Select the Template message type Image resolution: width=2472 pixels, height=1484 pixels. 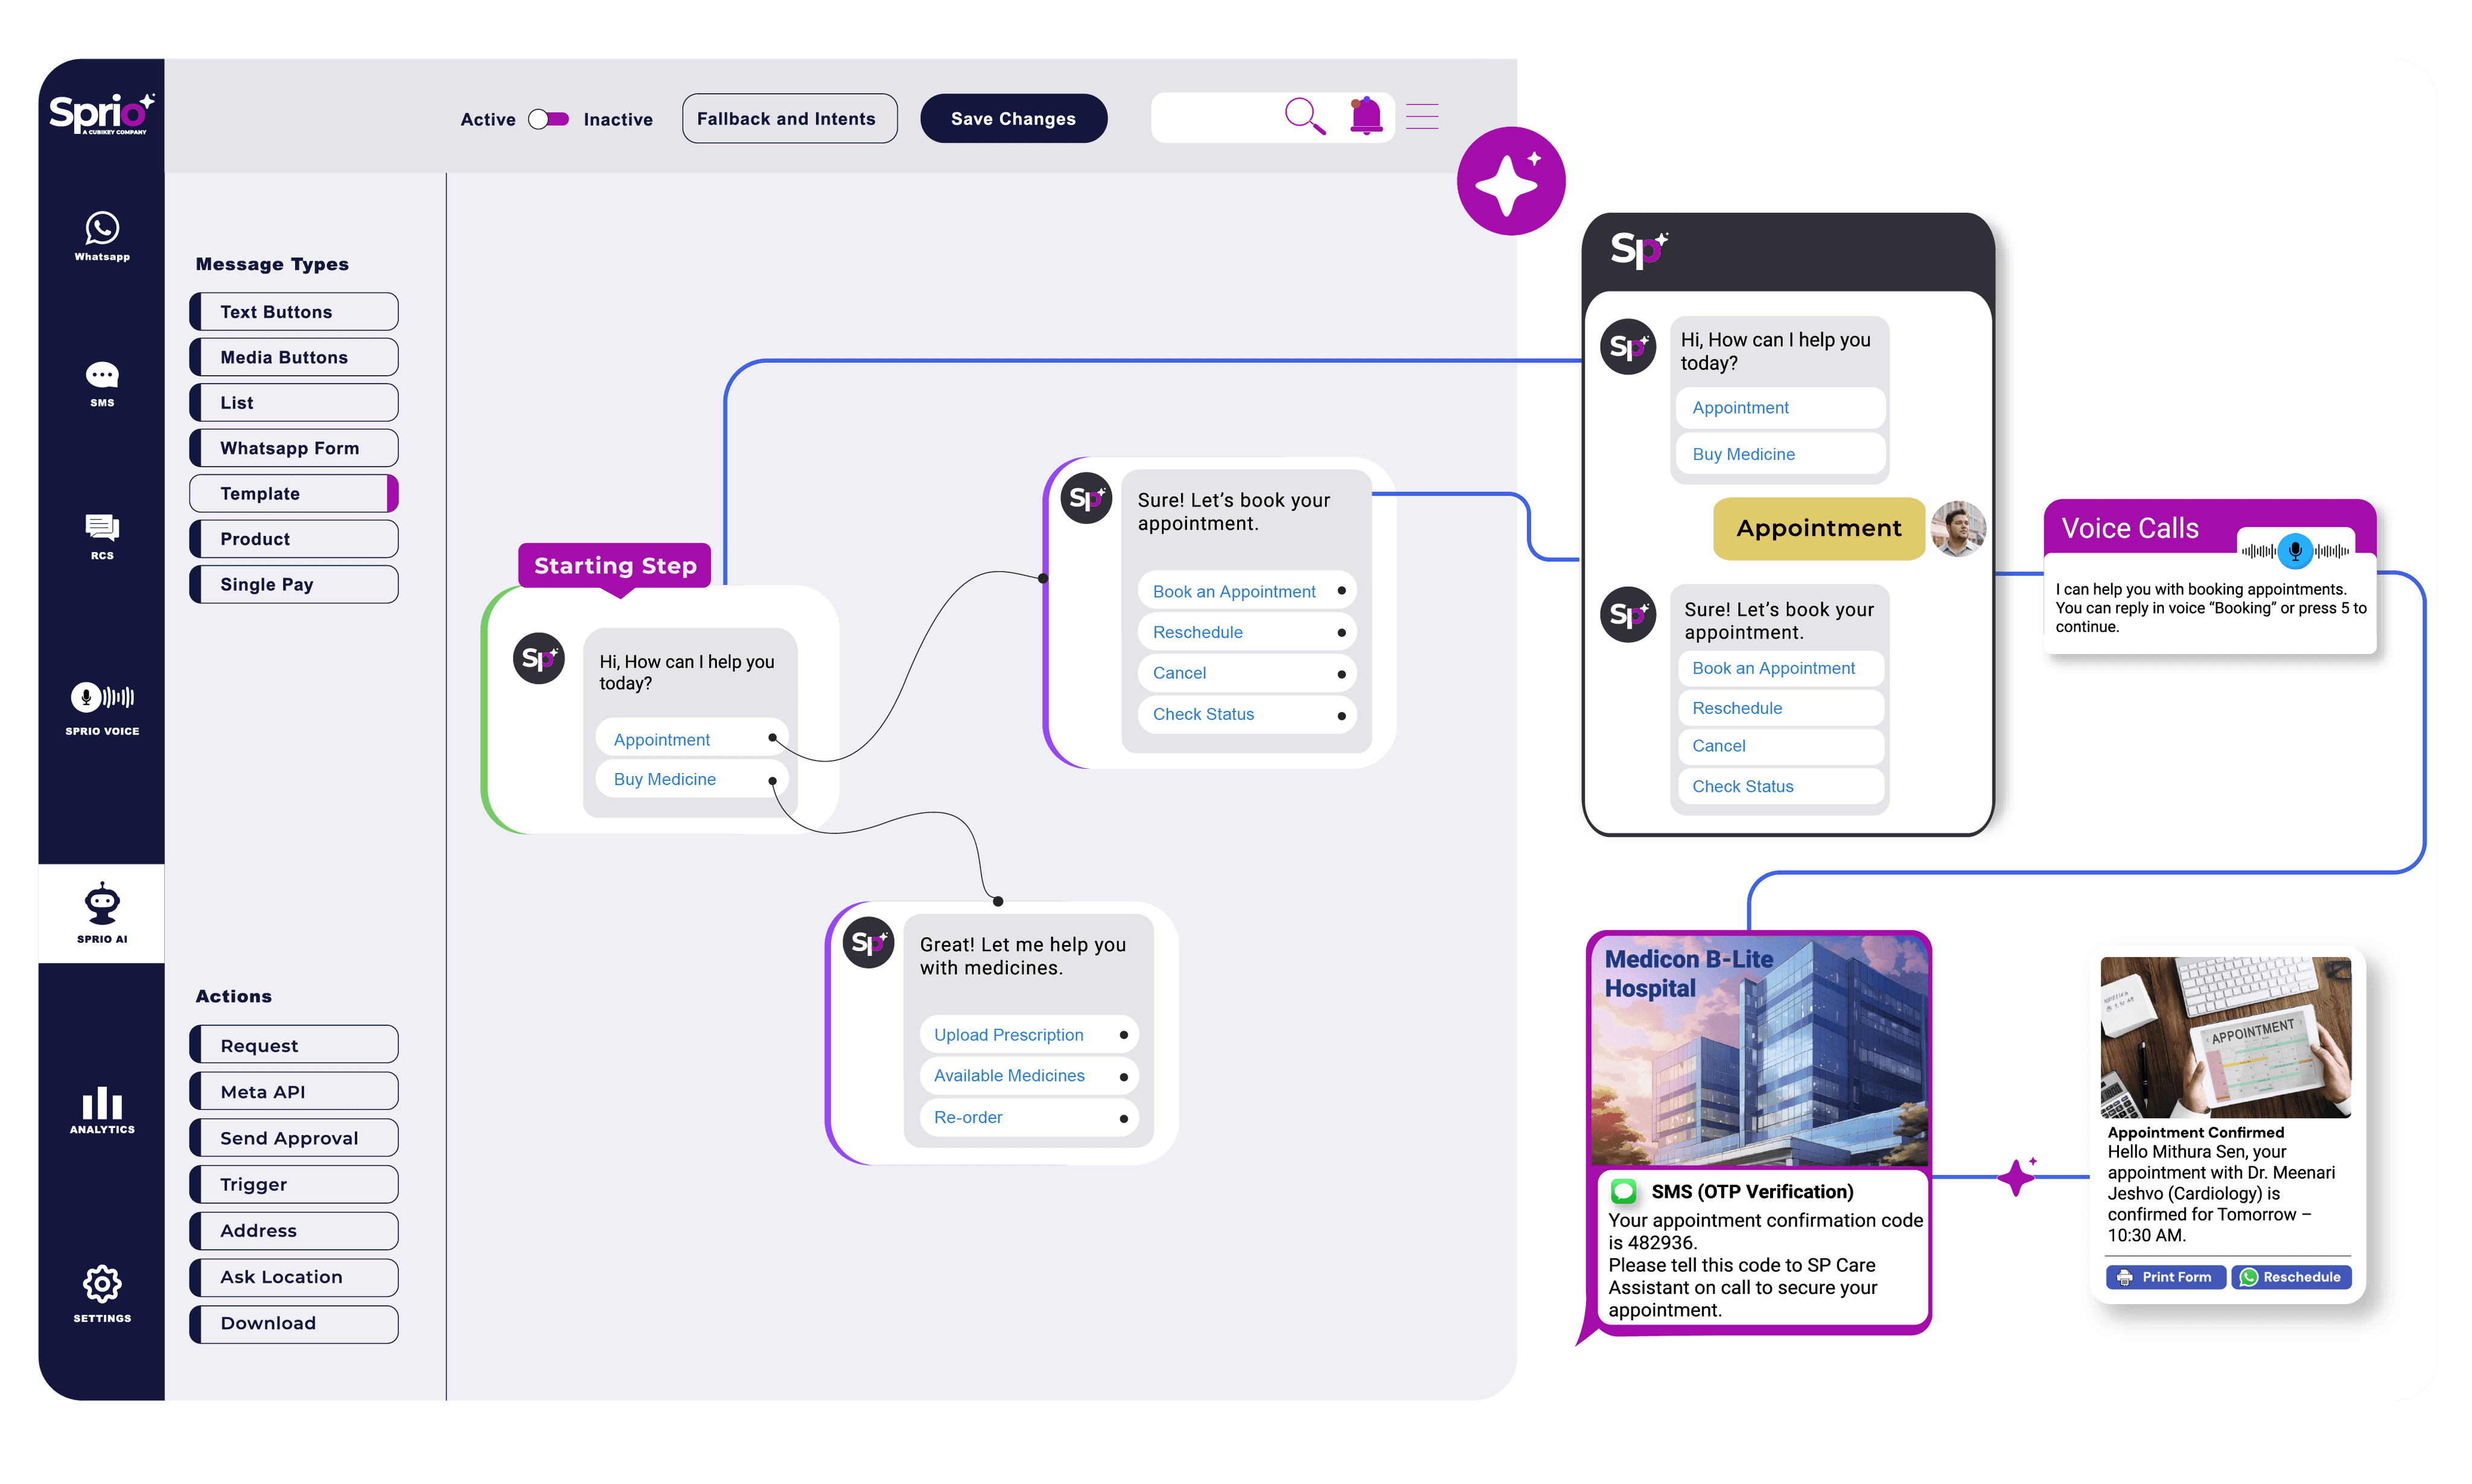tap(294, 494)
